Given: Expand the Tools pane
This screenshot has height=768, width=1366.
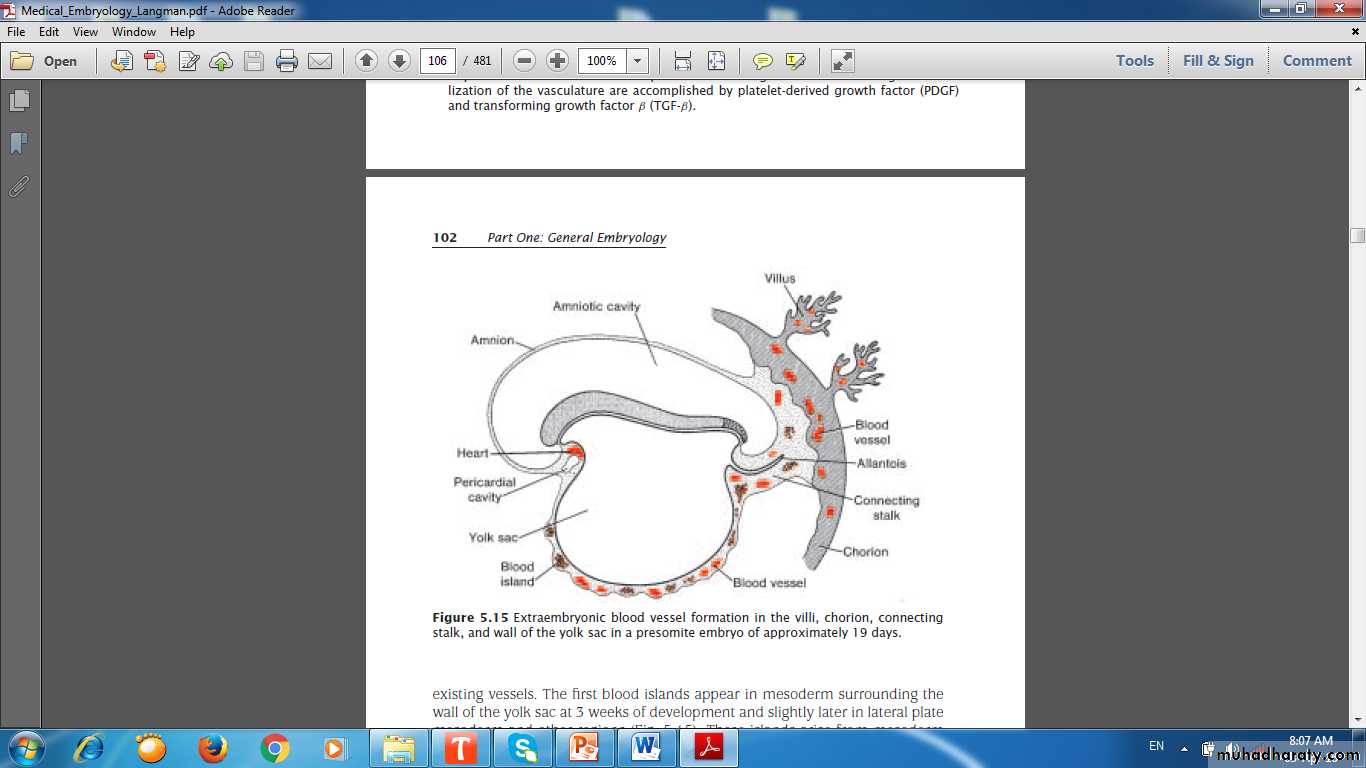Looking at the screenshot, I should coord(1134,61).
